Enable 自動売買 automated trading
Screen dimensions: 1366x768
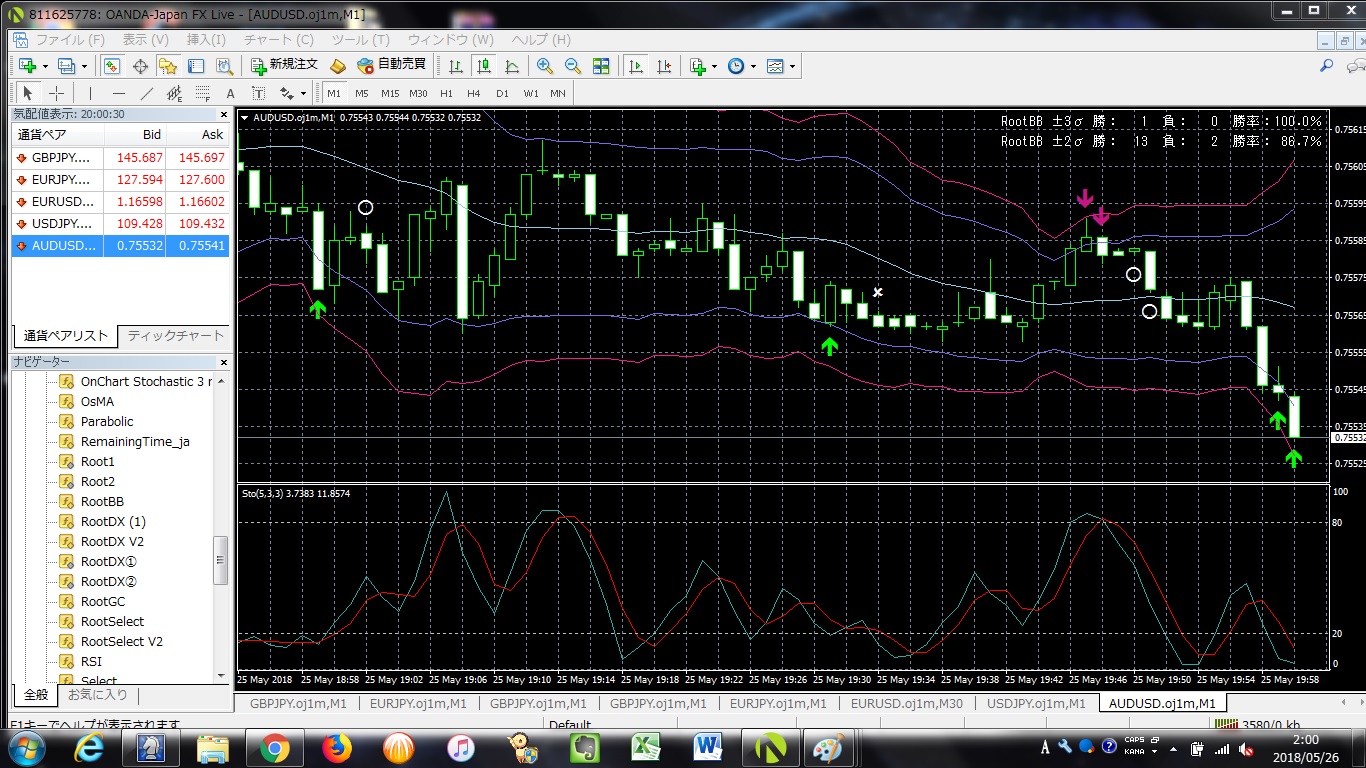pos(395,65)
